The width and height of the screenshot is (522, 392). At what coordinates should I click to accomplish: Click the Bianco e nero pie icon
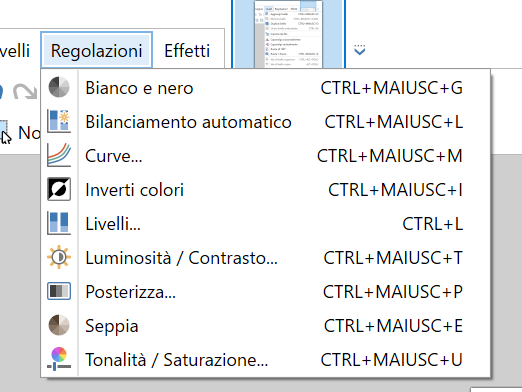point(59,87)
